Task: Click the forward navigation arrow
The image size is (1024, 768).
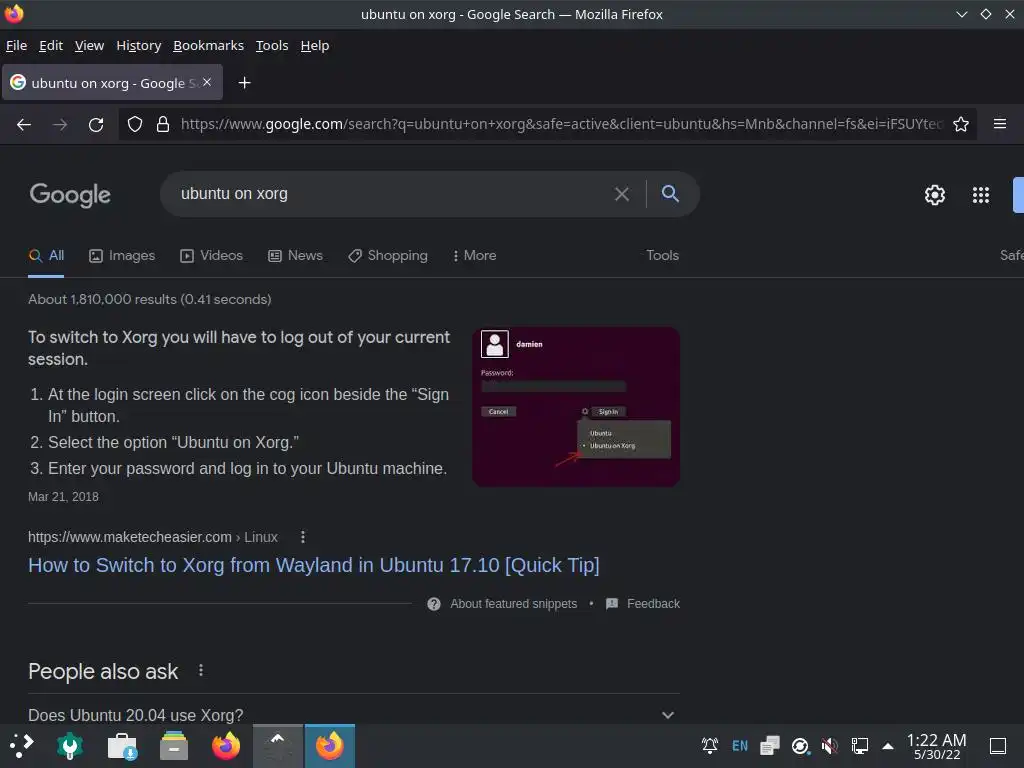Action: click(60, 124)
